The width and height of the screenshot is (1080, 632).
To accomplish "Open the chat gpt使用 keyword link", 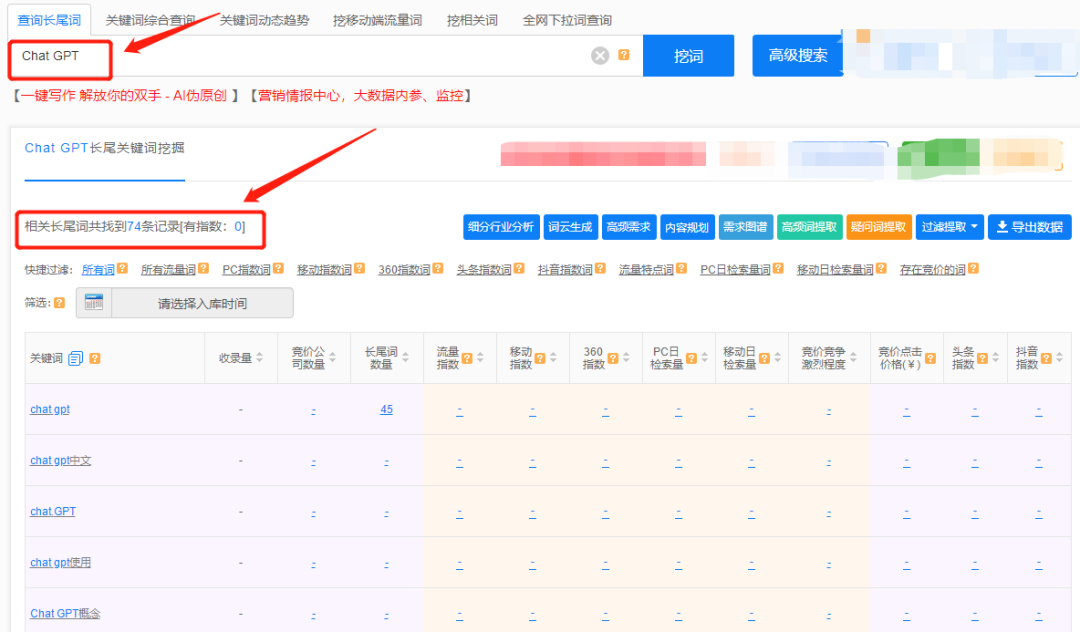I will 61,562.
